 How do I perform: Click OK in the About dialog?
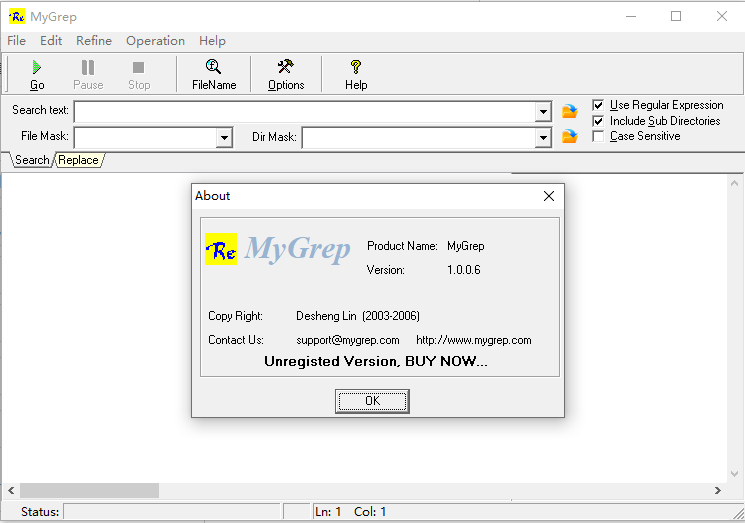tap(372, 401)
